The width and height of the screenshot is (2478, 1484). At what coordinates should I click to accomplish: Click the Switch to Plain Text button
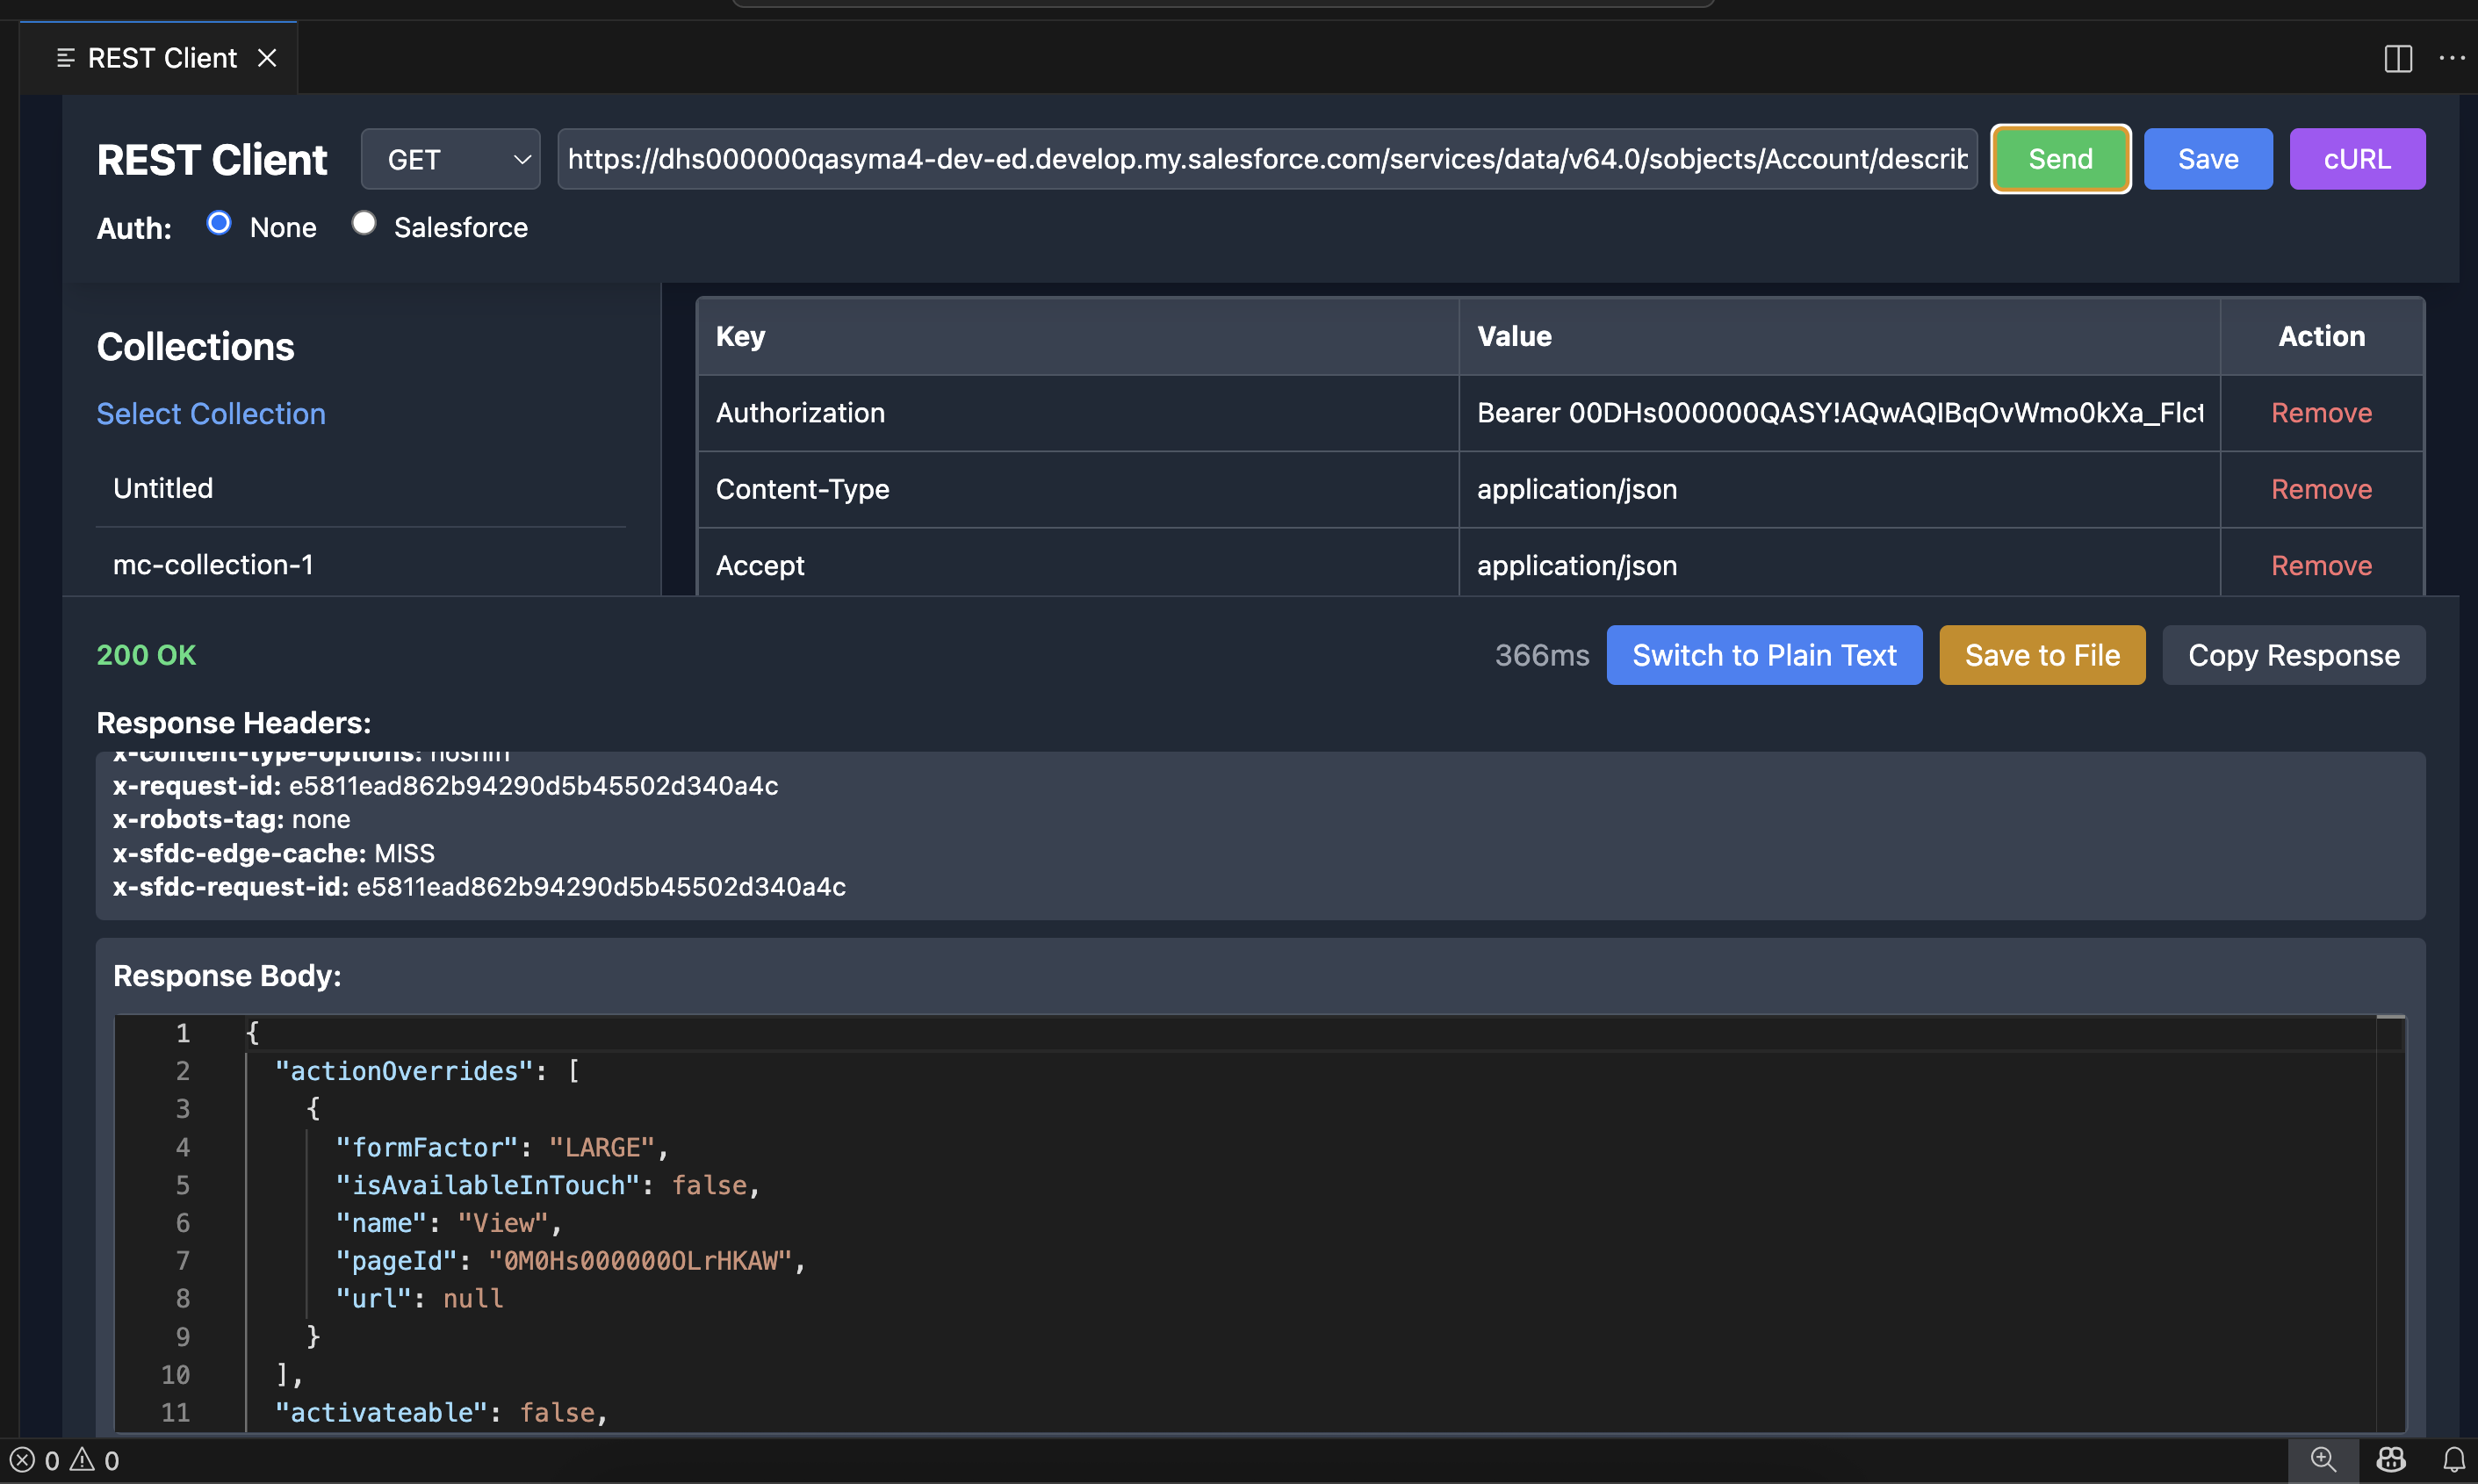pyautogui.click(x=1763, y=655)
